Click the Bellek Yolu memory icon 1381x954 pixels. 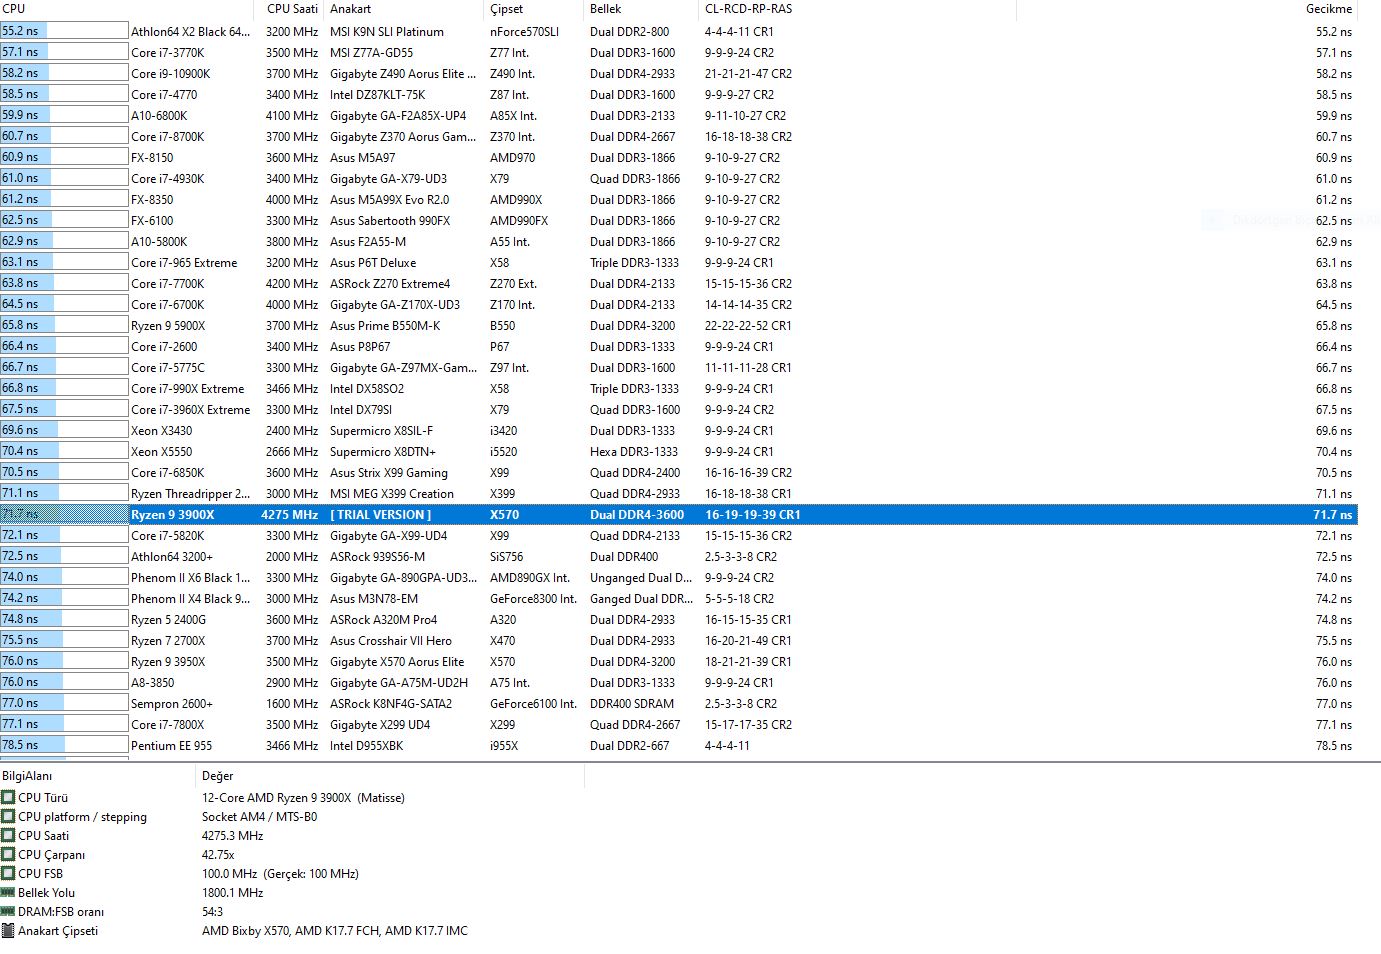8,892
